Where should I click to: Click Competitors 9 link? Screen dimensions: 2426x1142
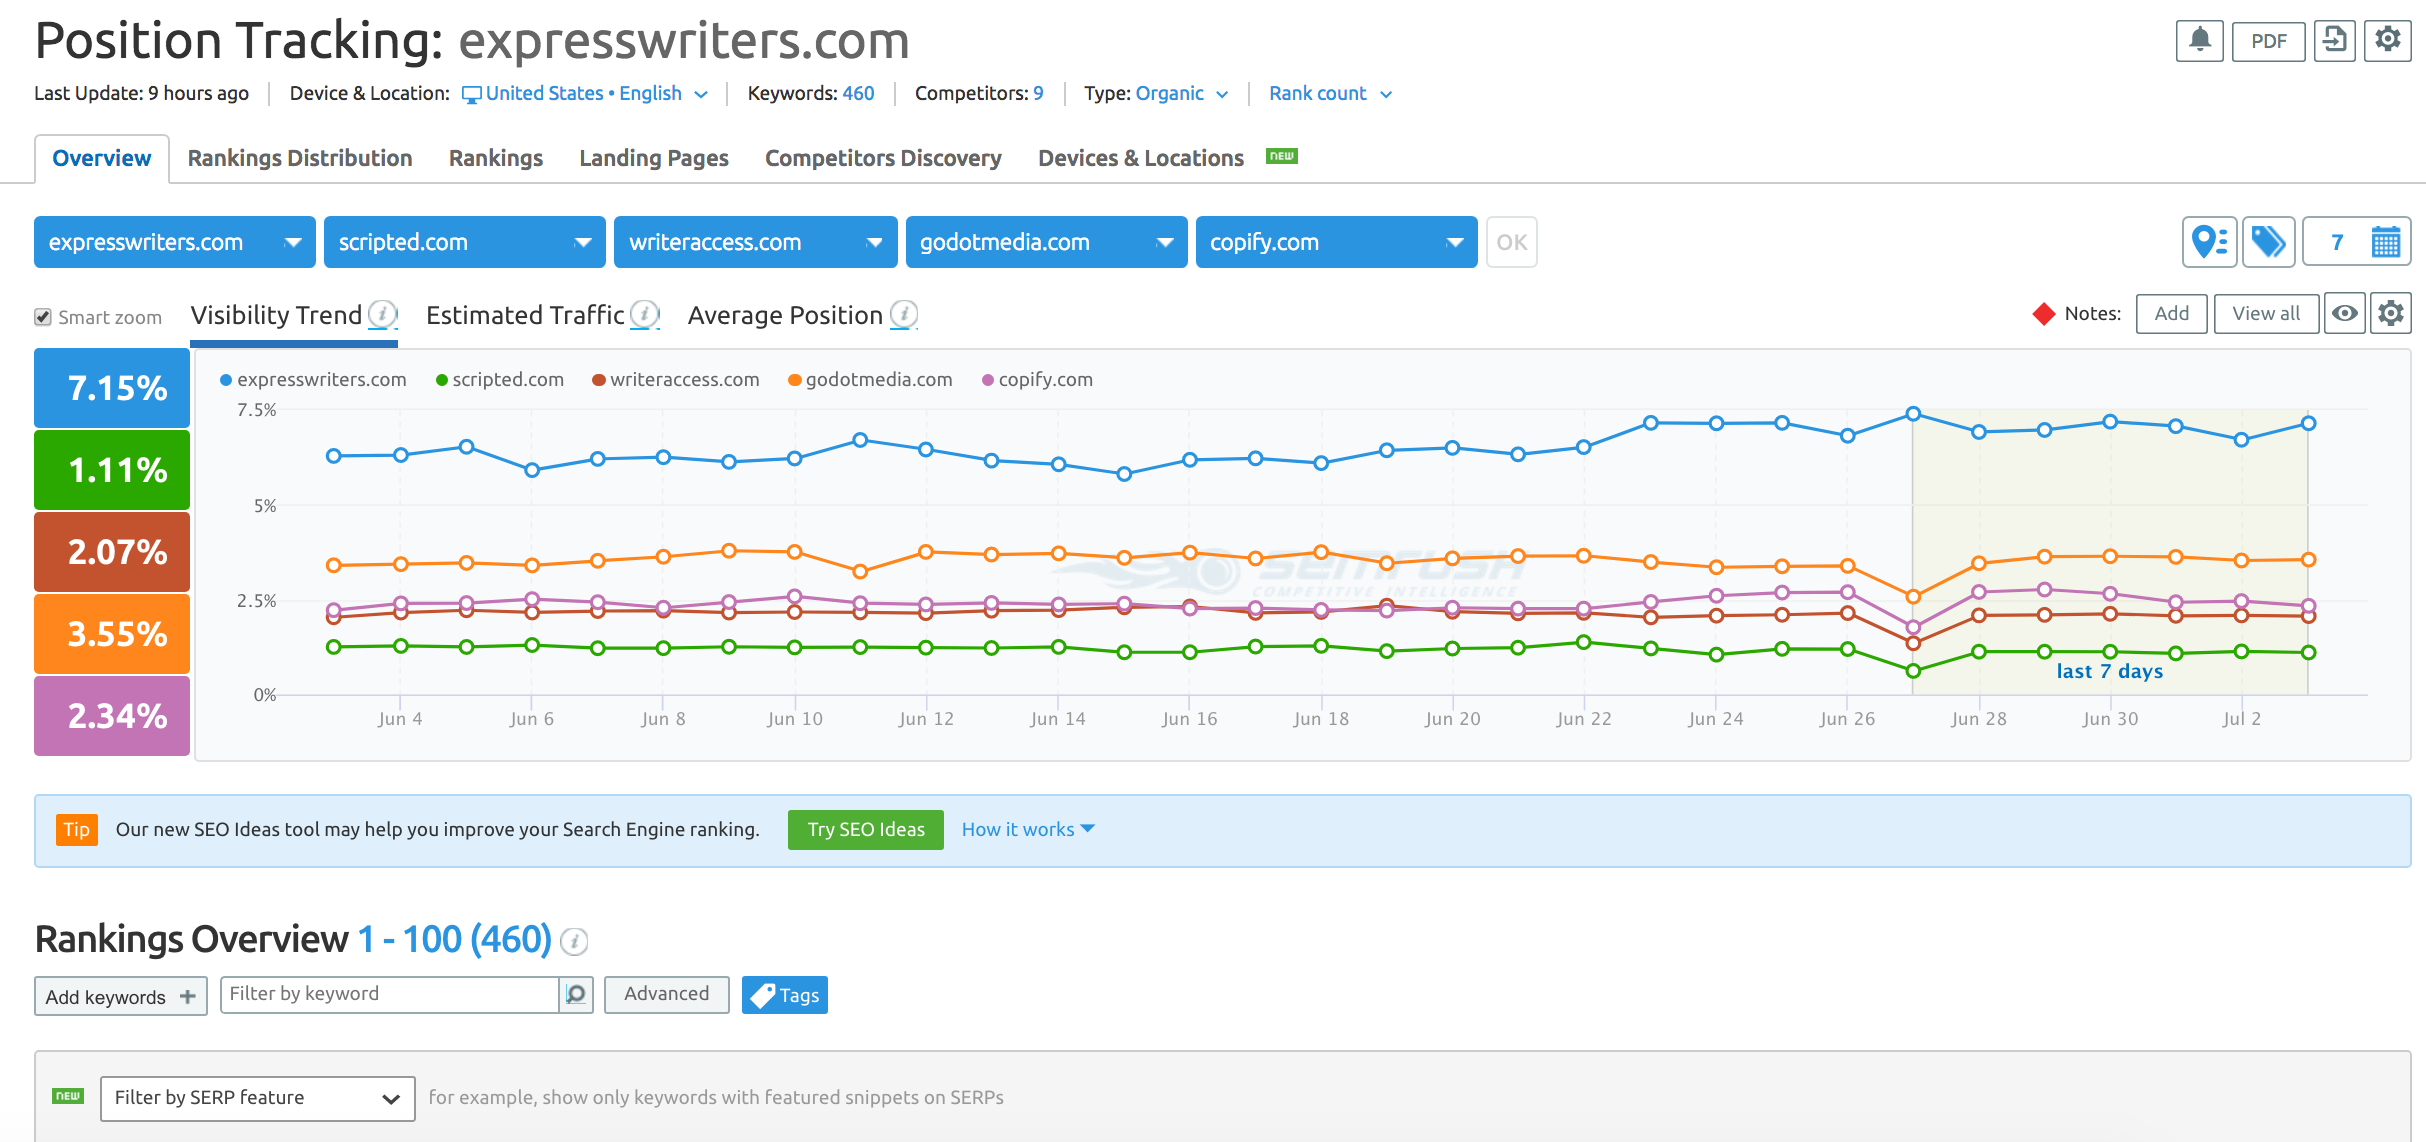coord(1038,93)
